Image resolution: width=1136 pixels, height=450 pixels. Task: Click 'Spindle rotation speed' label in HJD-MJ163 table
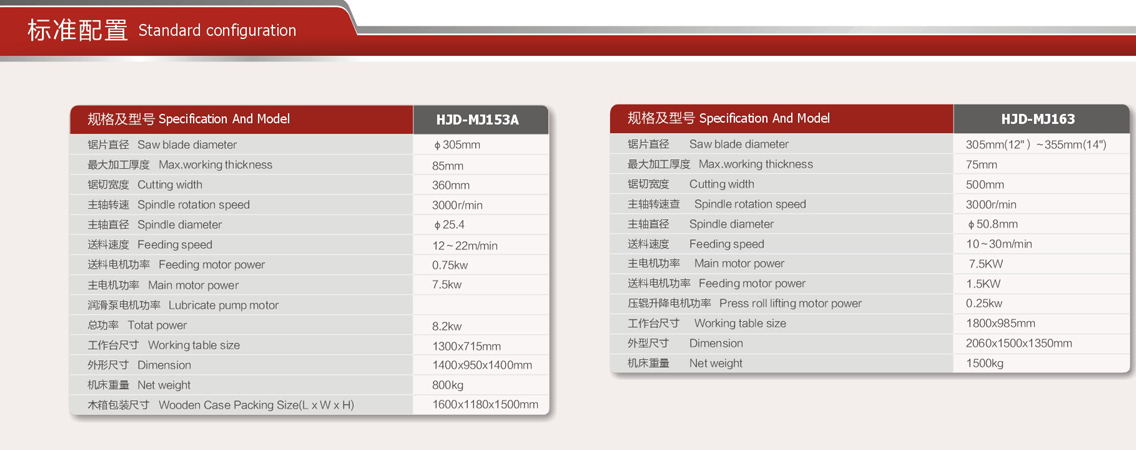click(x=750, y=204)
